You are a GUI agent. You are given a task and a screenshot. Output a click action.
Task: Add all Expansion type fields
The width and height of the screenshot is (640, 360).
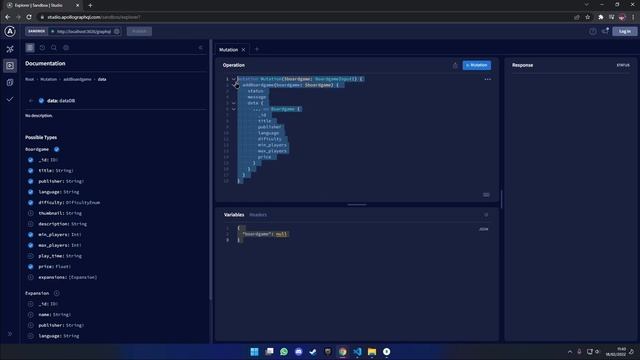click(x=57, y=293)
